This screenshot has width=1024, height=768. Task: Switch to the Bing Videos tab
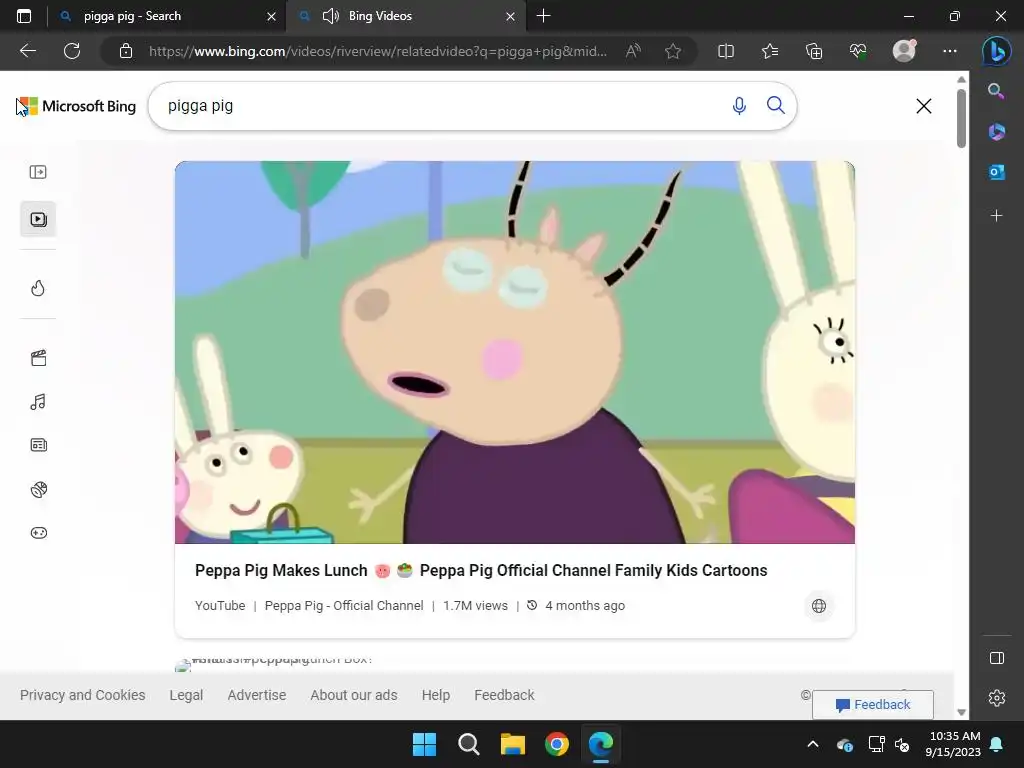pyautogui.click(x=406, y=16)
